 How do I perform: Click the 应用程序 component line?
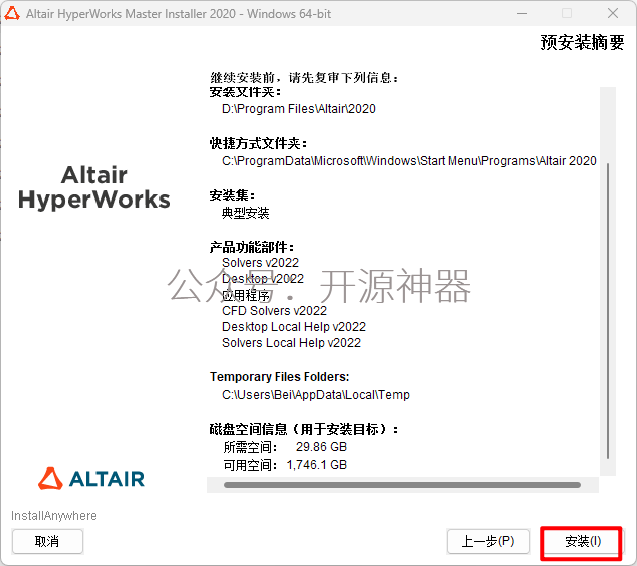[x=245, y=295]
